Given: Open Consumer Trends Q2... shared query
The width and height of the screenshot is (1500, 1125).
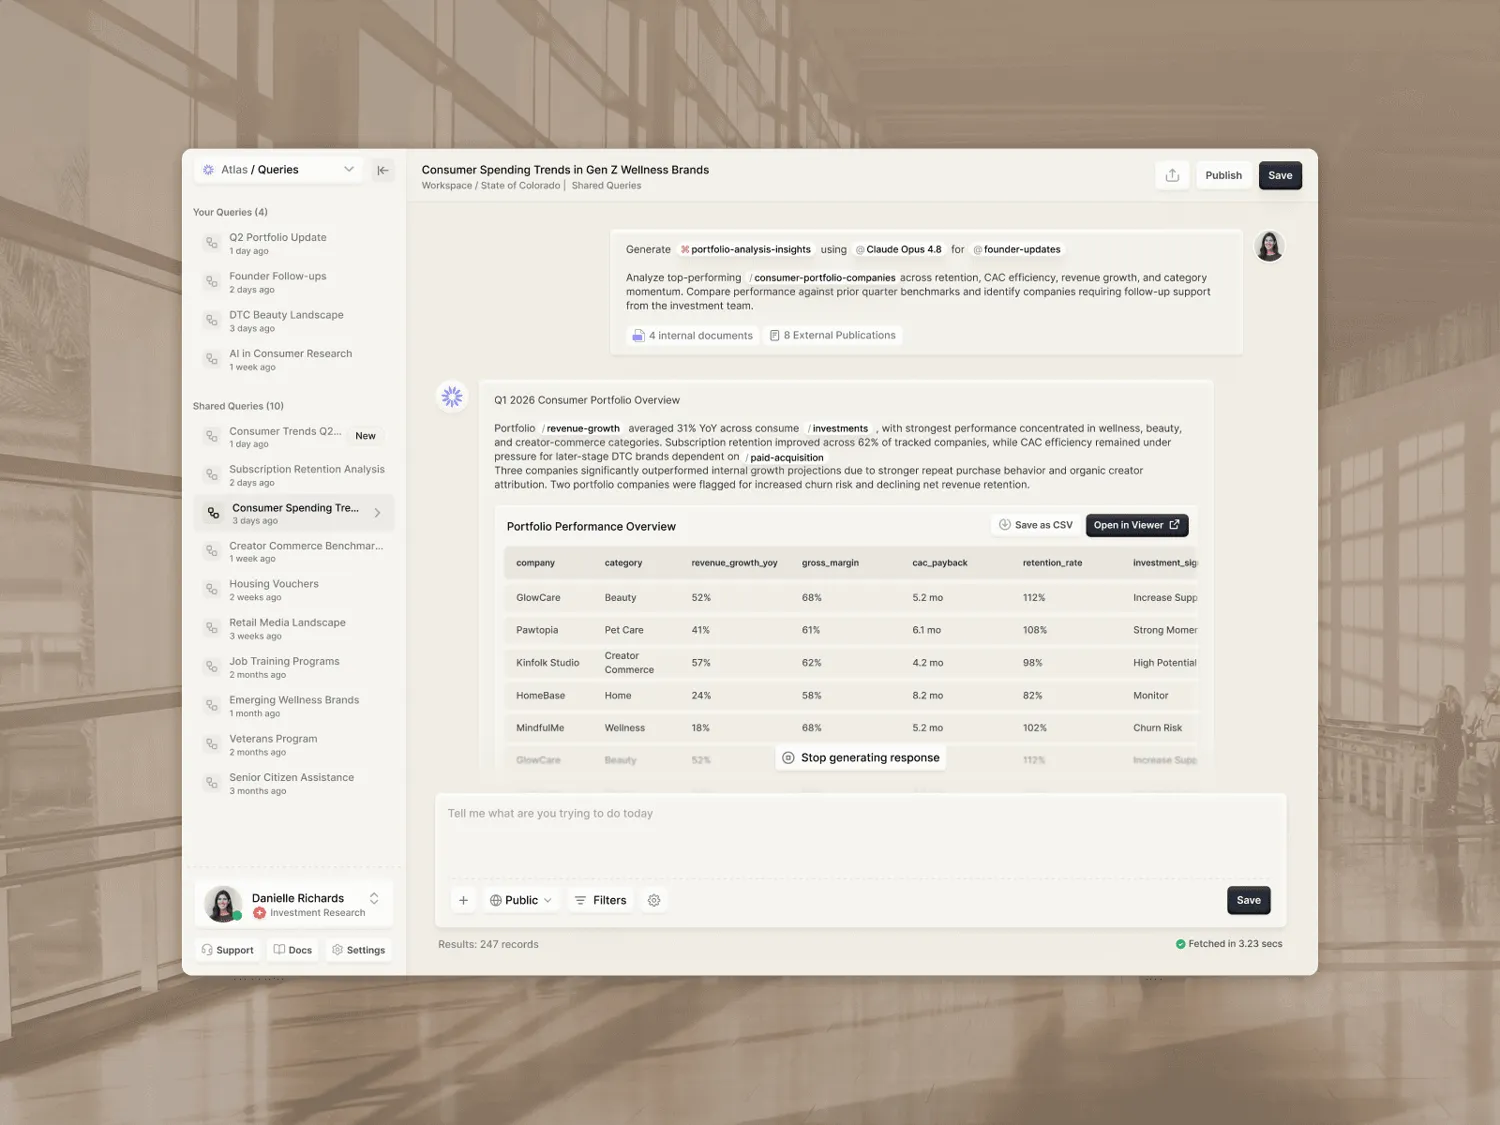Looking at the screenshot, I should [x=294, y=437].
